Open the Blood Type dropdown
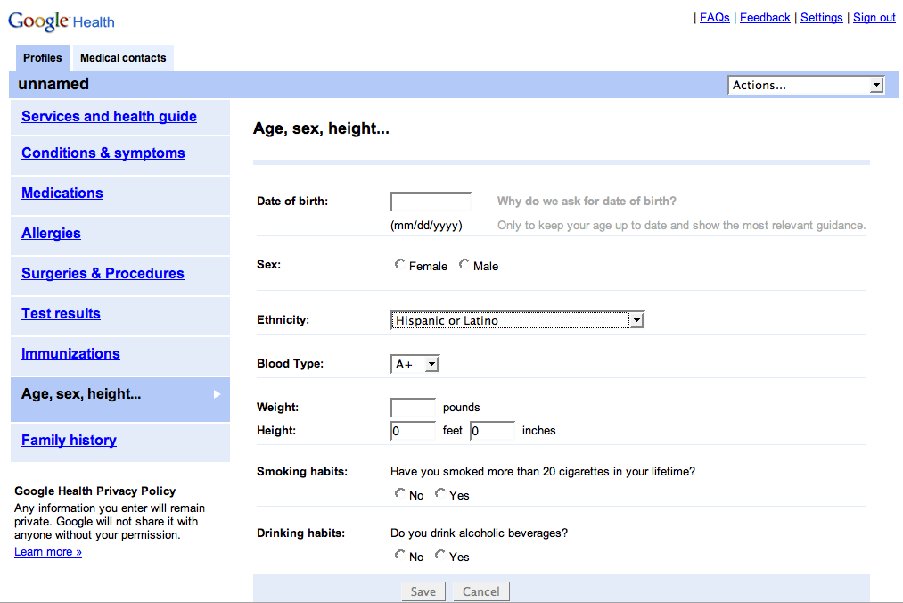903x603 pixels. click(x=415, y=364)
